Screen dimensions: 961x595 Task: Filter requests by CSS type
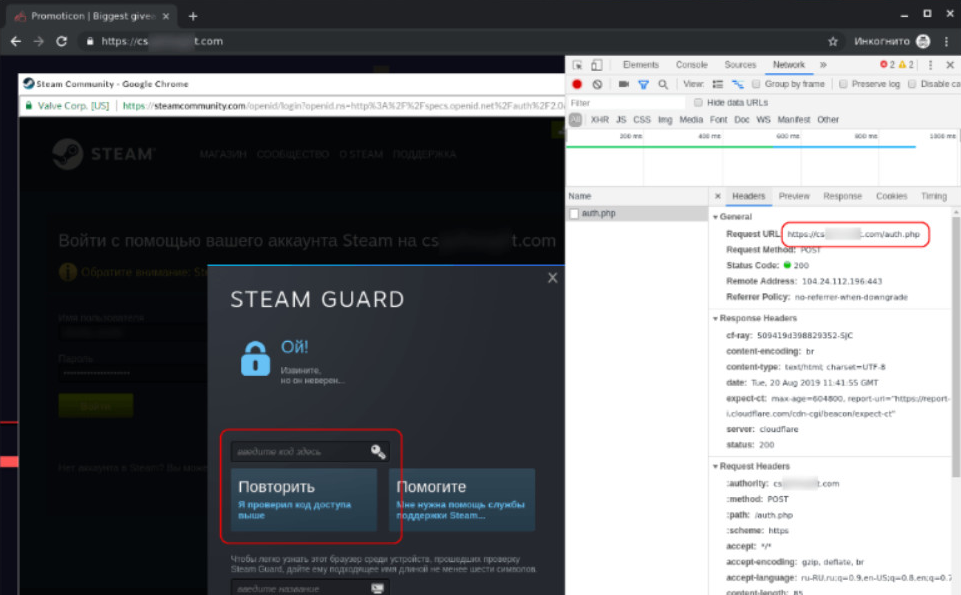[x=642, y=119]
